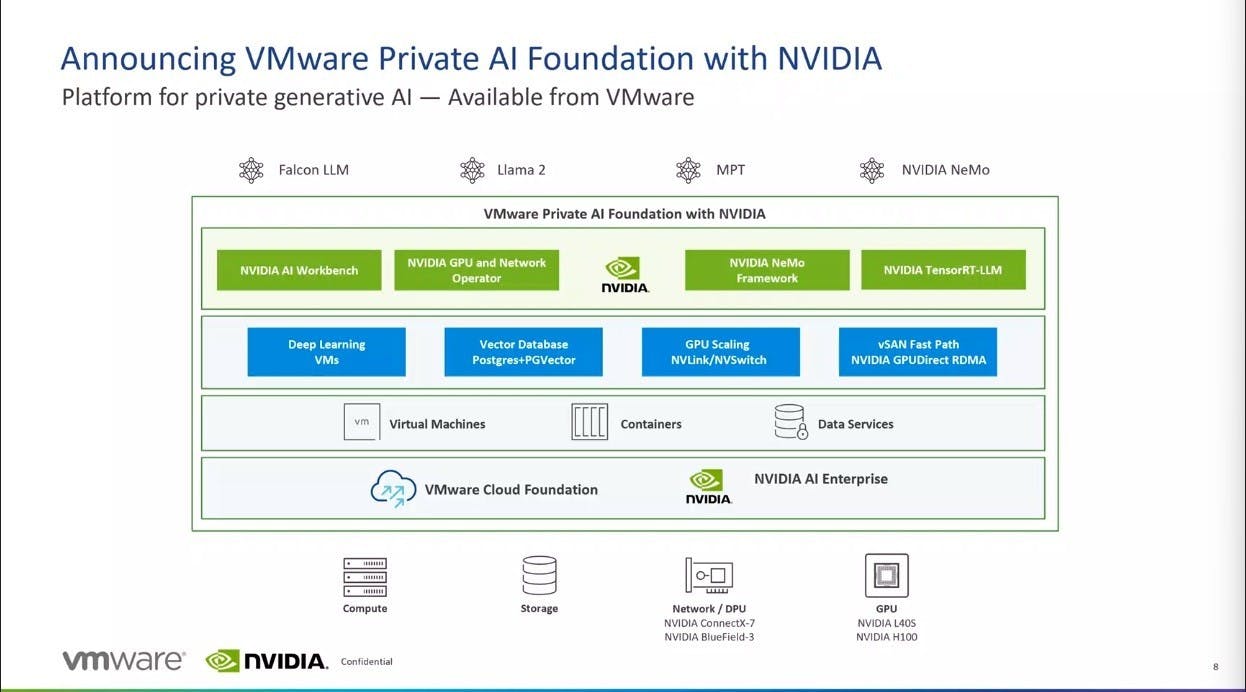Click the VMware logo in footer
Screen dimensions: 1246x692
[x=124, y=660]
